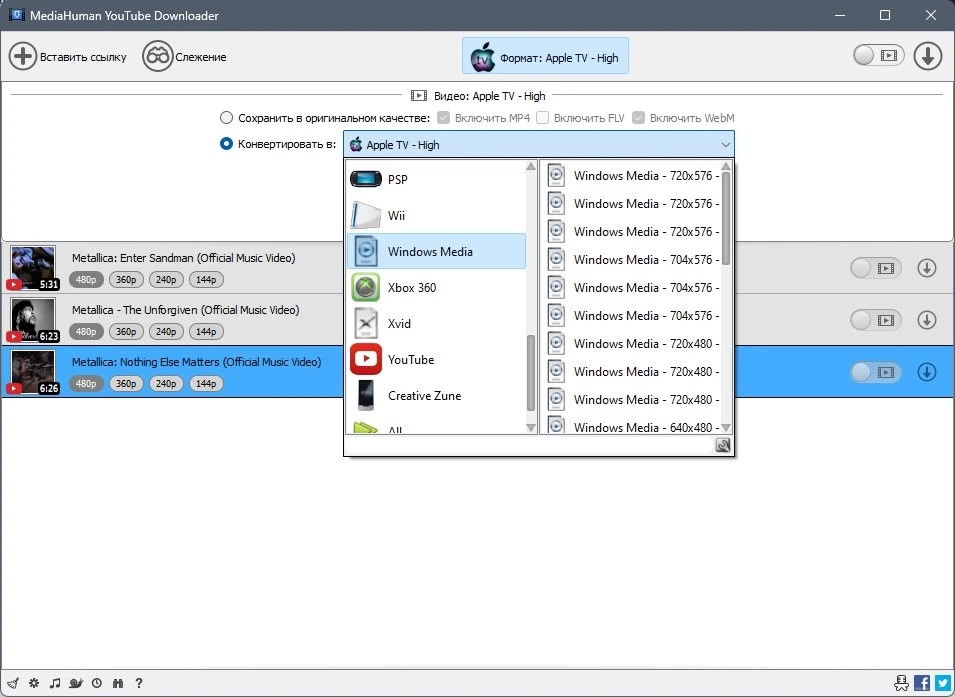Click the paste link plus icon

[x=23, y=57]
